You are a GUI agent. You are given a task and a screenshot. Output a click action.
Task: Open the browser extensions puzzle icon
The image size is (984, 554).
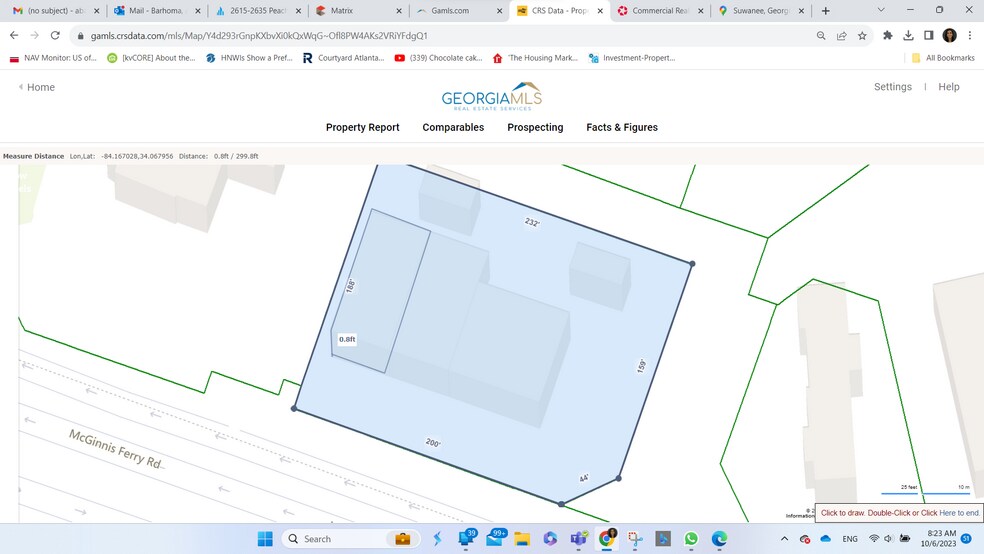(x=887, y=35)
